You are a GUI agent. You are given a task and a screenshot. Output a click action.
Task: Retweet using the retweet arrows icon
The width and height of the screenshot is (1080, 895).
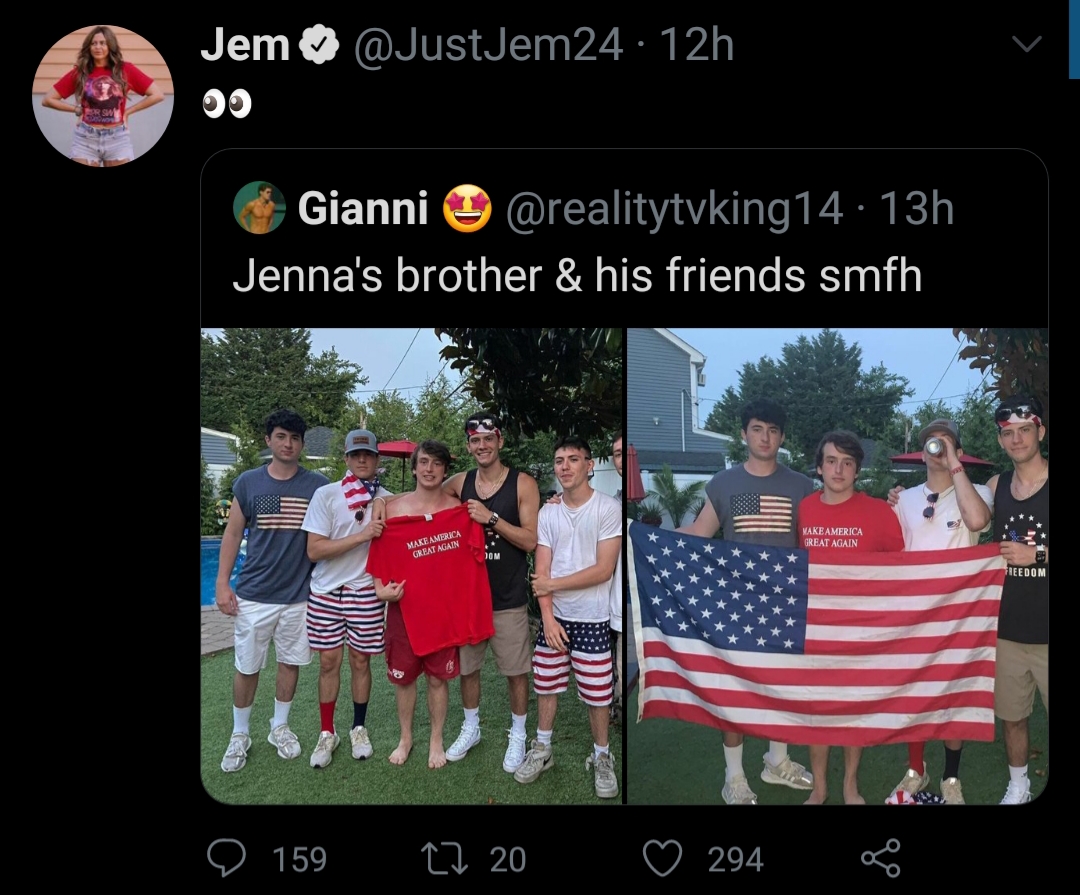coord(446,858)
